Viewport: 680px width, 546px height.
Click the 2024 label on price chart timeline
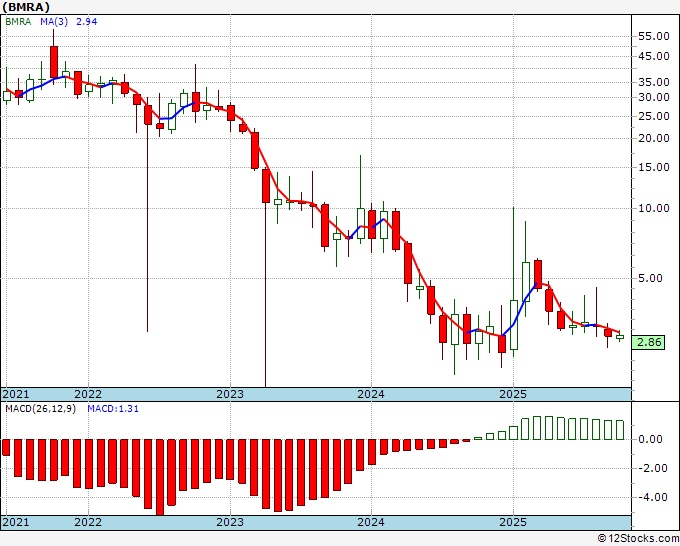(371, 394)
